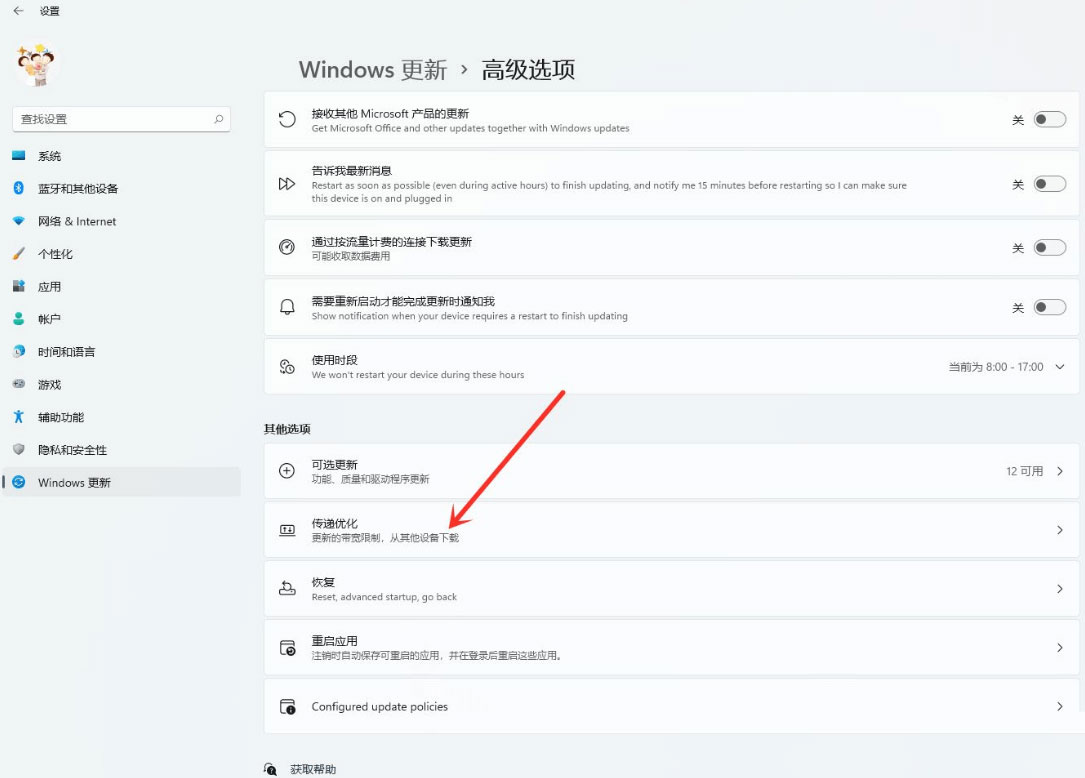Click the magnifier icon in search box

[x=219, y=119]
